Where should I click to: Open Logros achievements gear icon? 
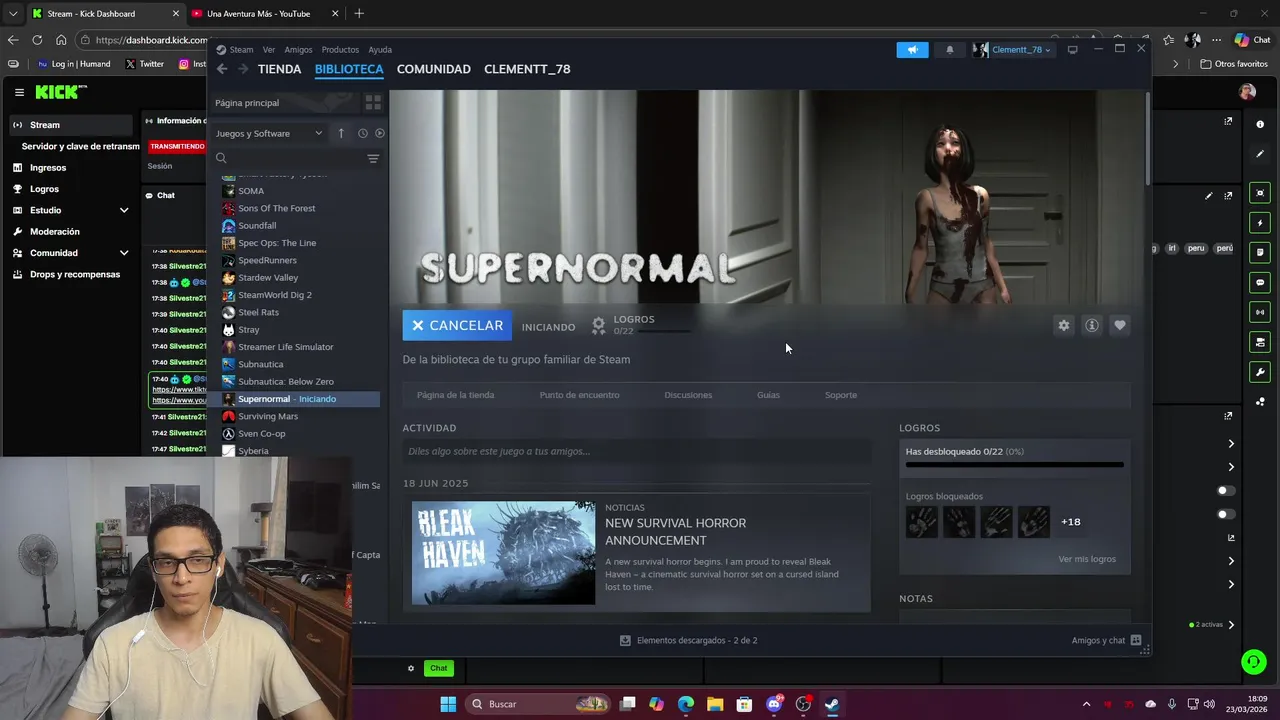tap(598, 325)
